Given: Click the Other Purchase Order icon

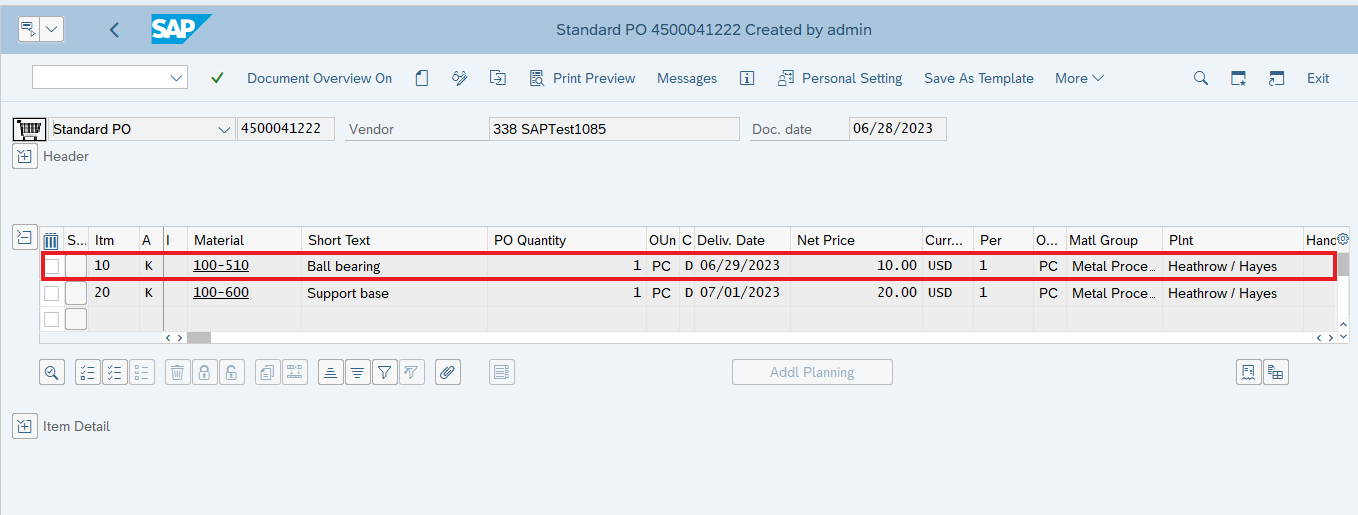Looking at the screenshot, I should 498,78.
